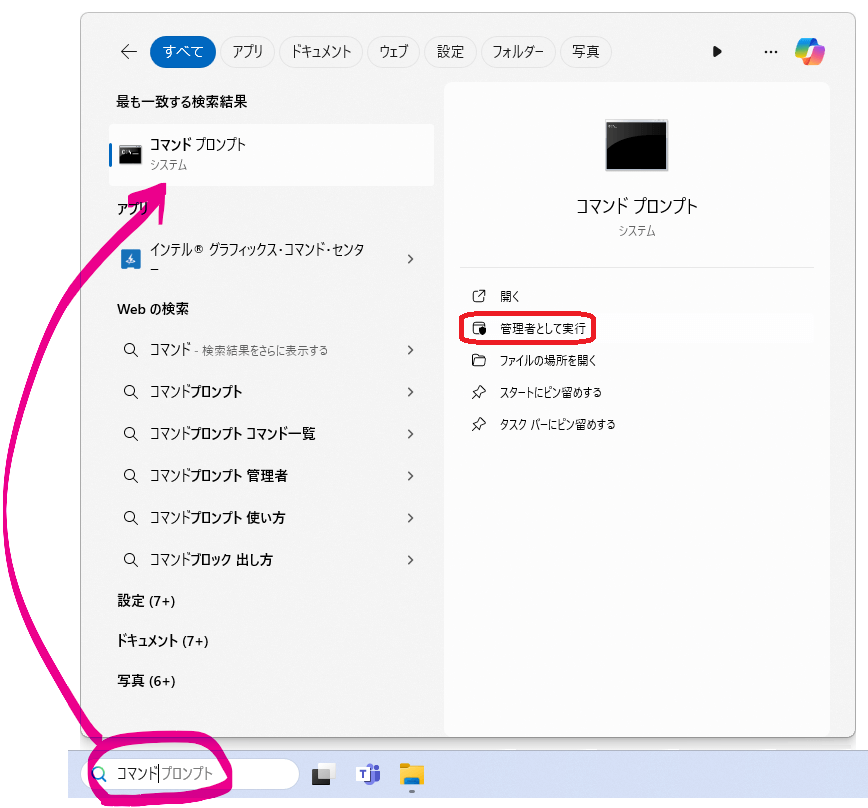Select コマンド プロンプト best match result
Screen dimensions: 868x808
(270, 154)
